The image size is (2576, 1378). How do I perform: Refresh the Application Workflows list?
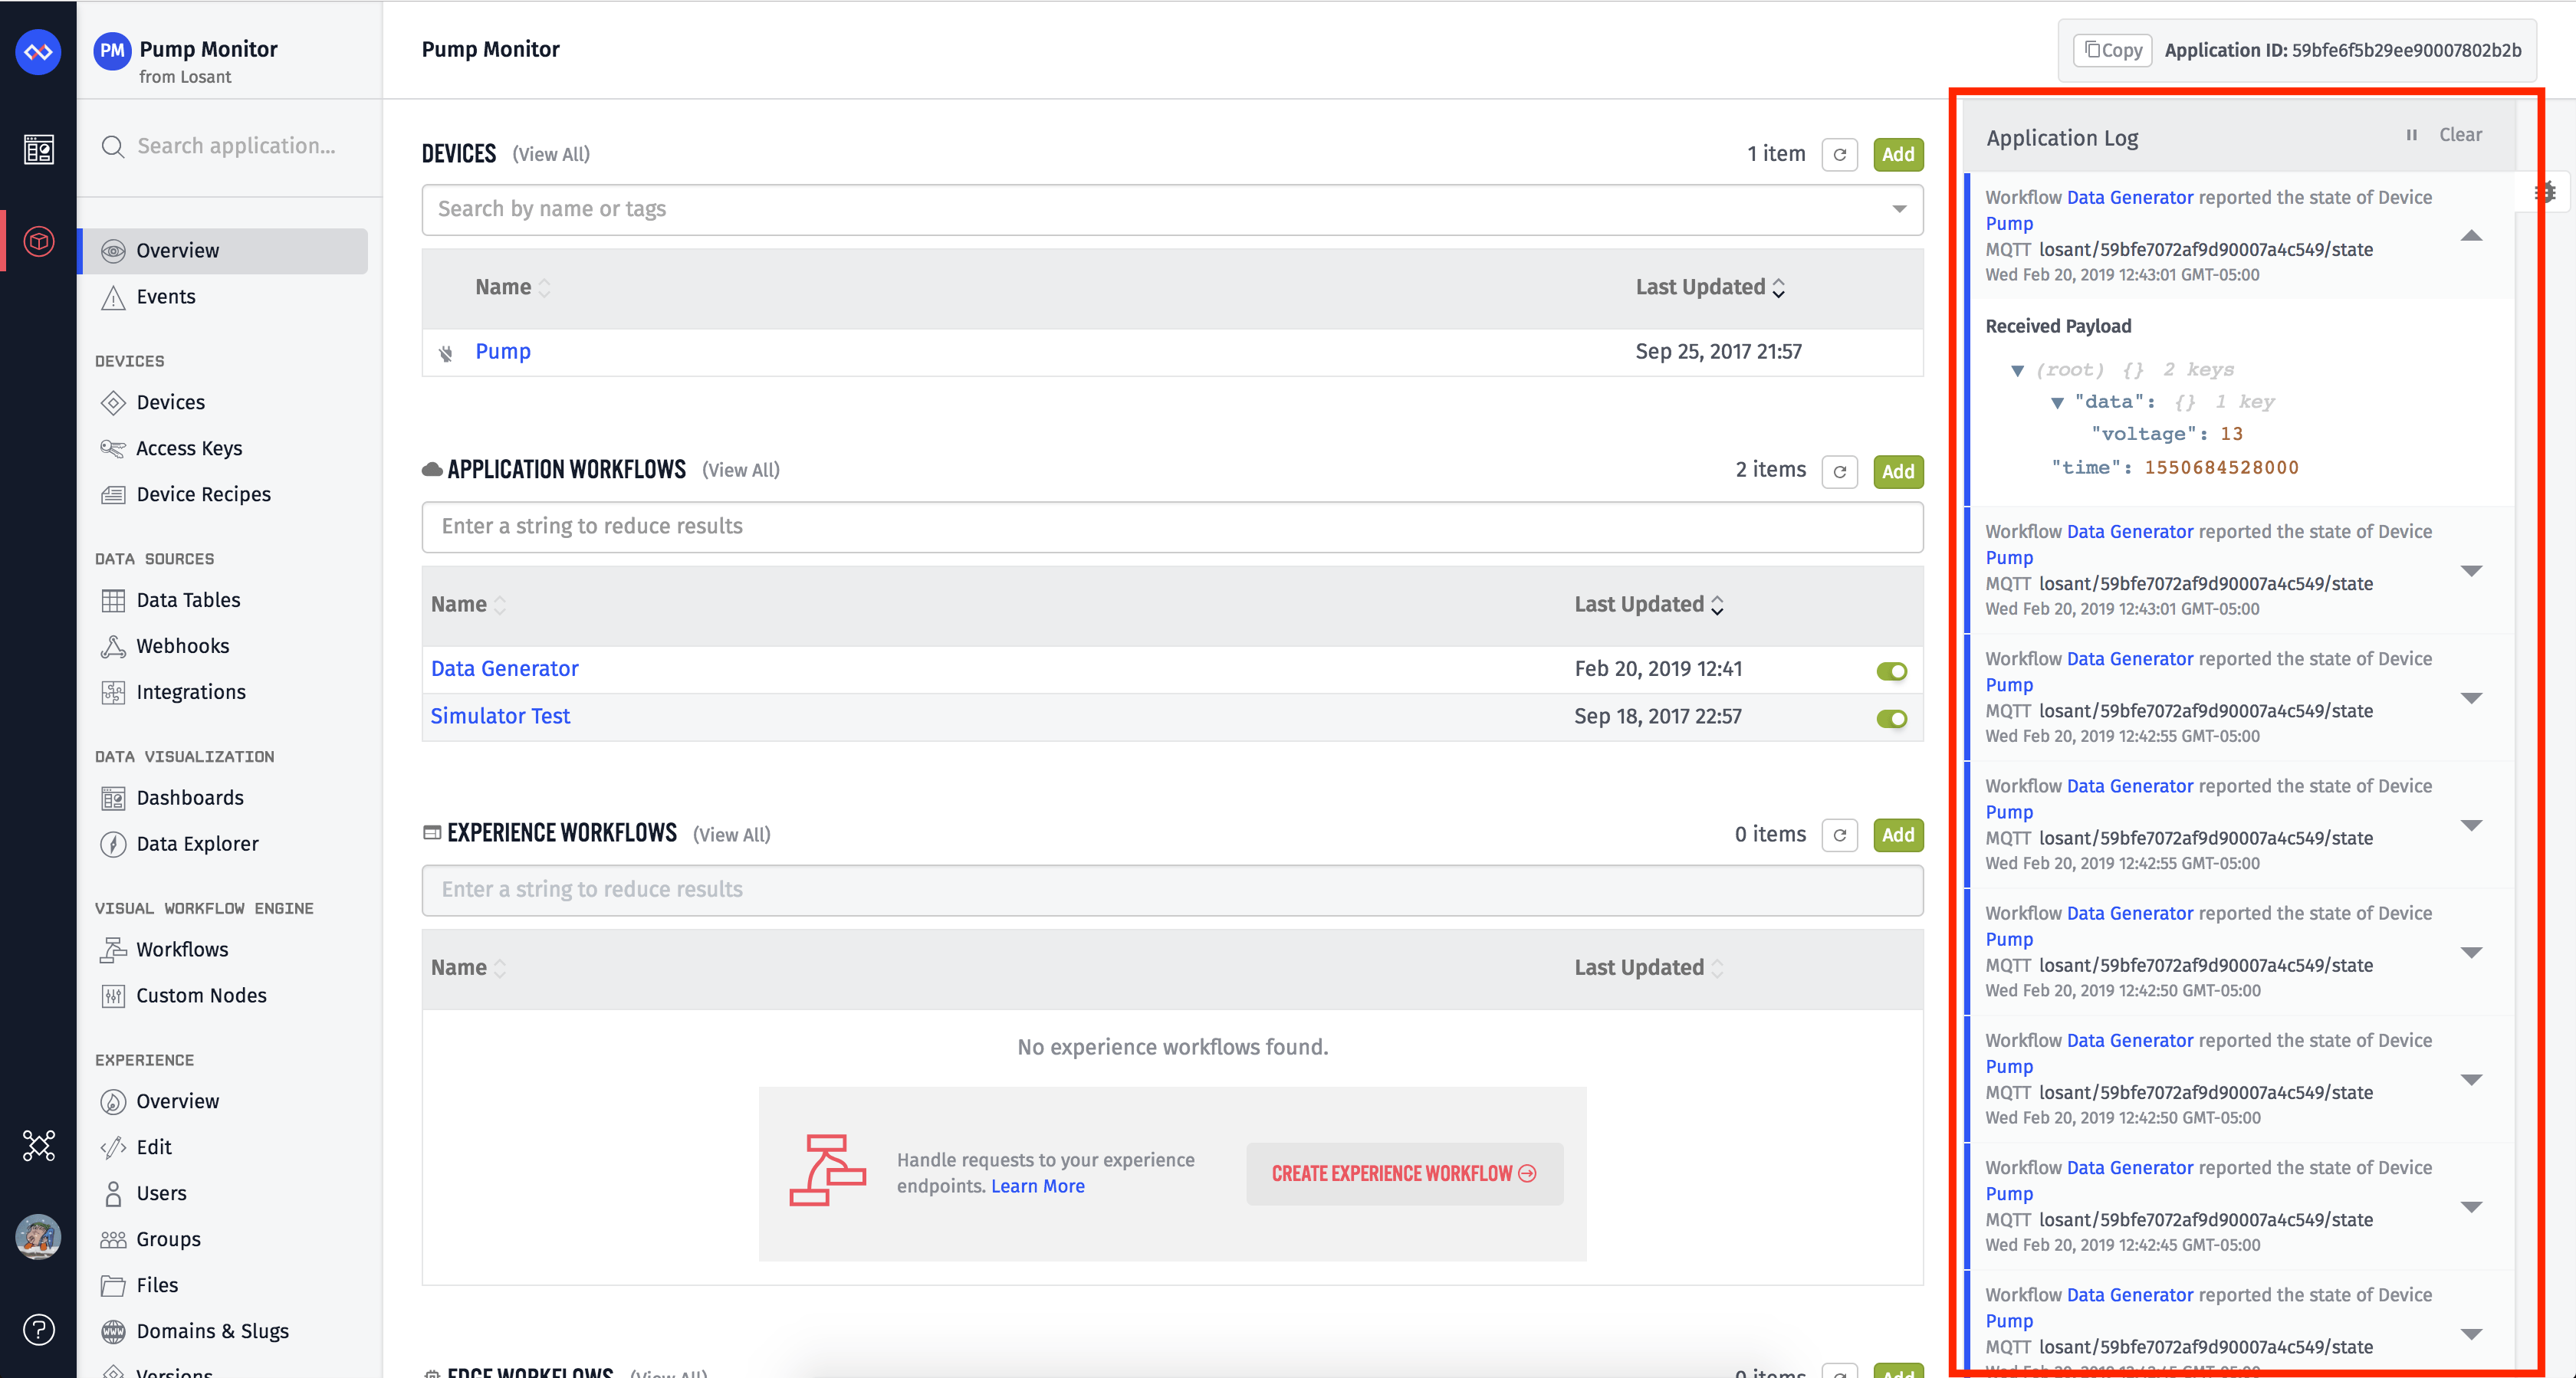tap(1839, 471)
